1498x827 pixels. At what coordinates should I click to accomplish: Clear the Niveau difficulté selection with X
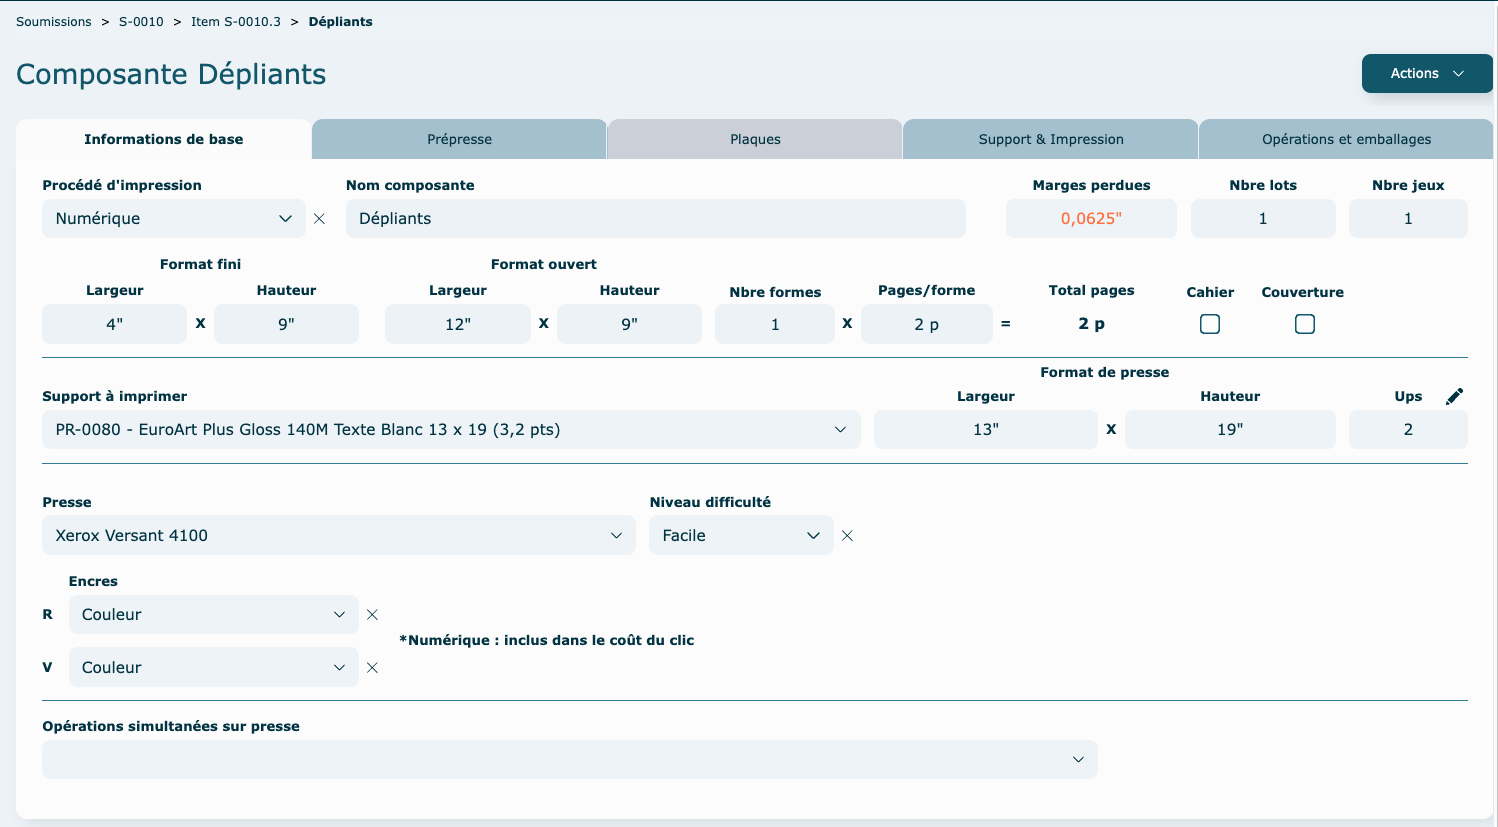(847, 536)
